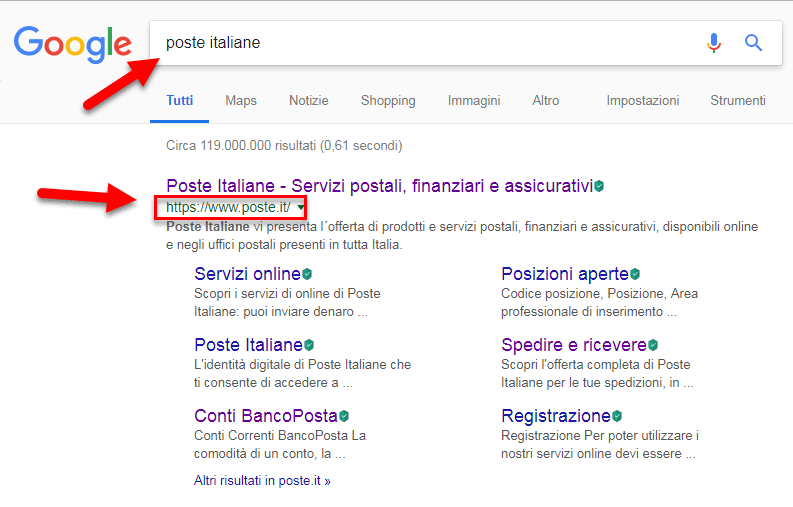The image size is (793, 507).
Task: Click the Strumenti button
Action: point(738,101)
